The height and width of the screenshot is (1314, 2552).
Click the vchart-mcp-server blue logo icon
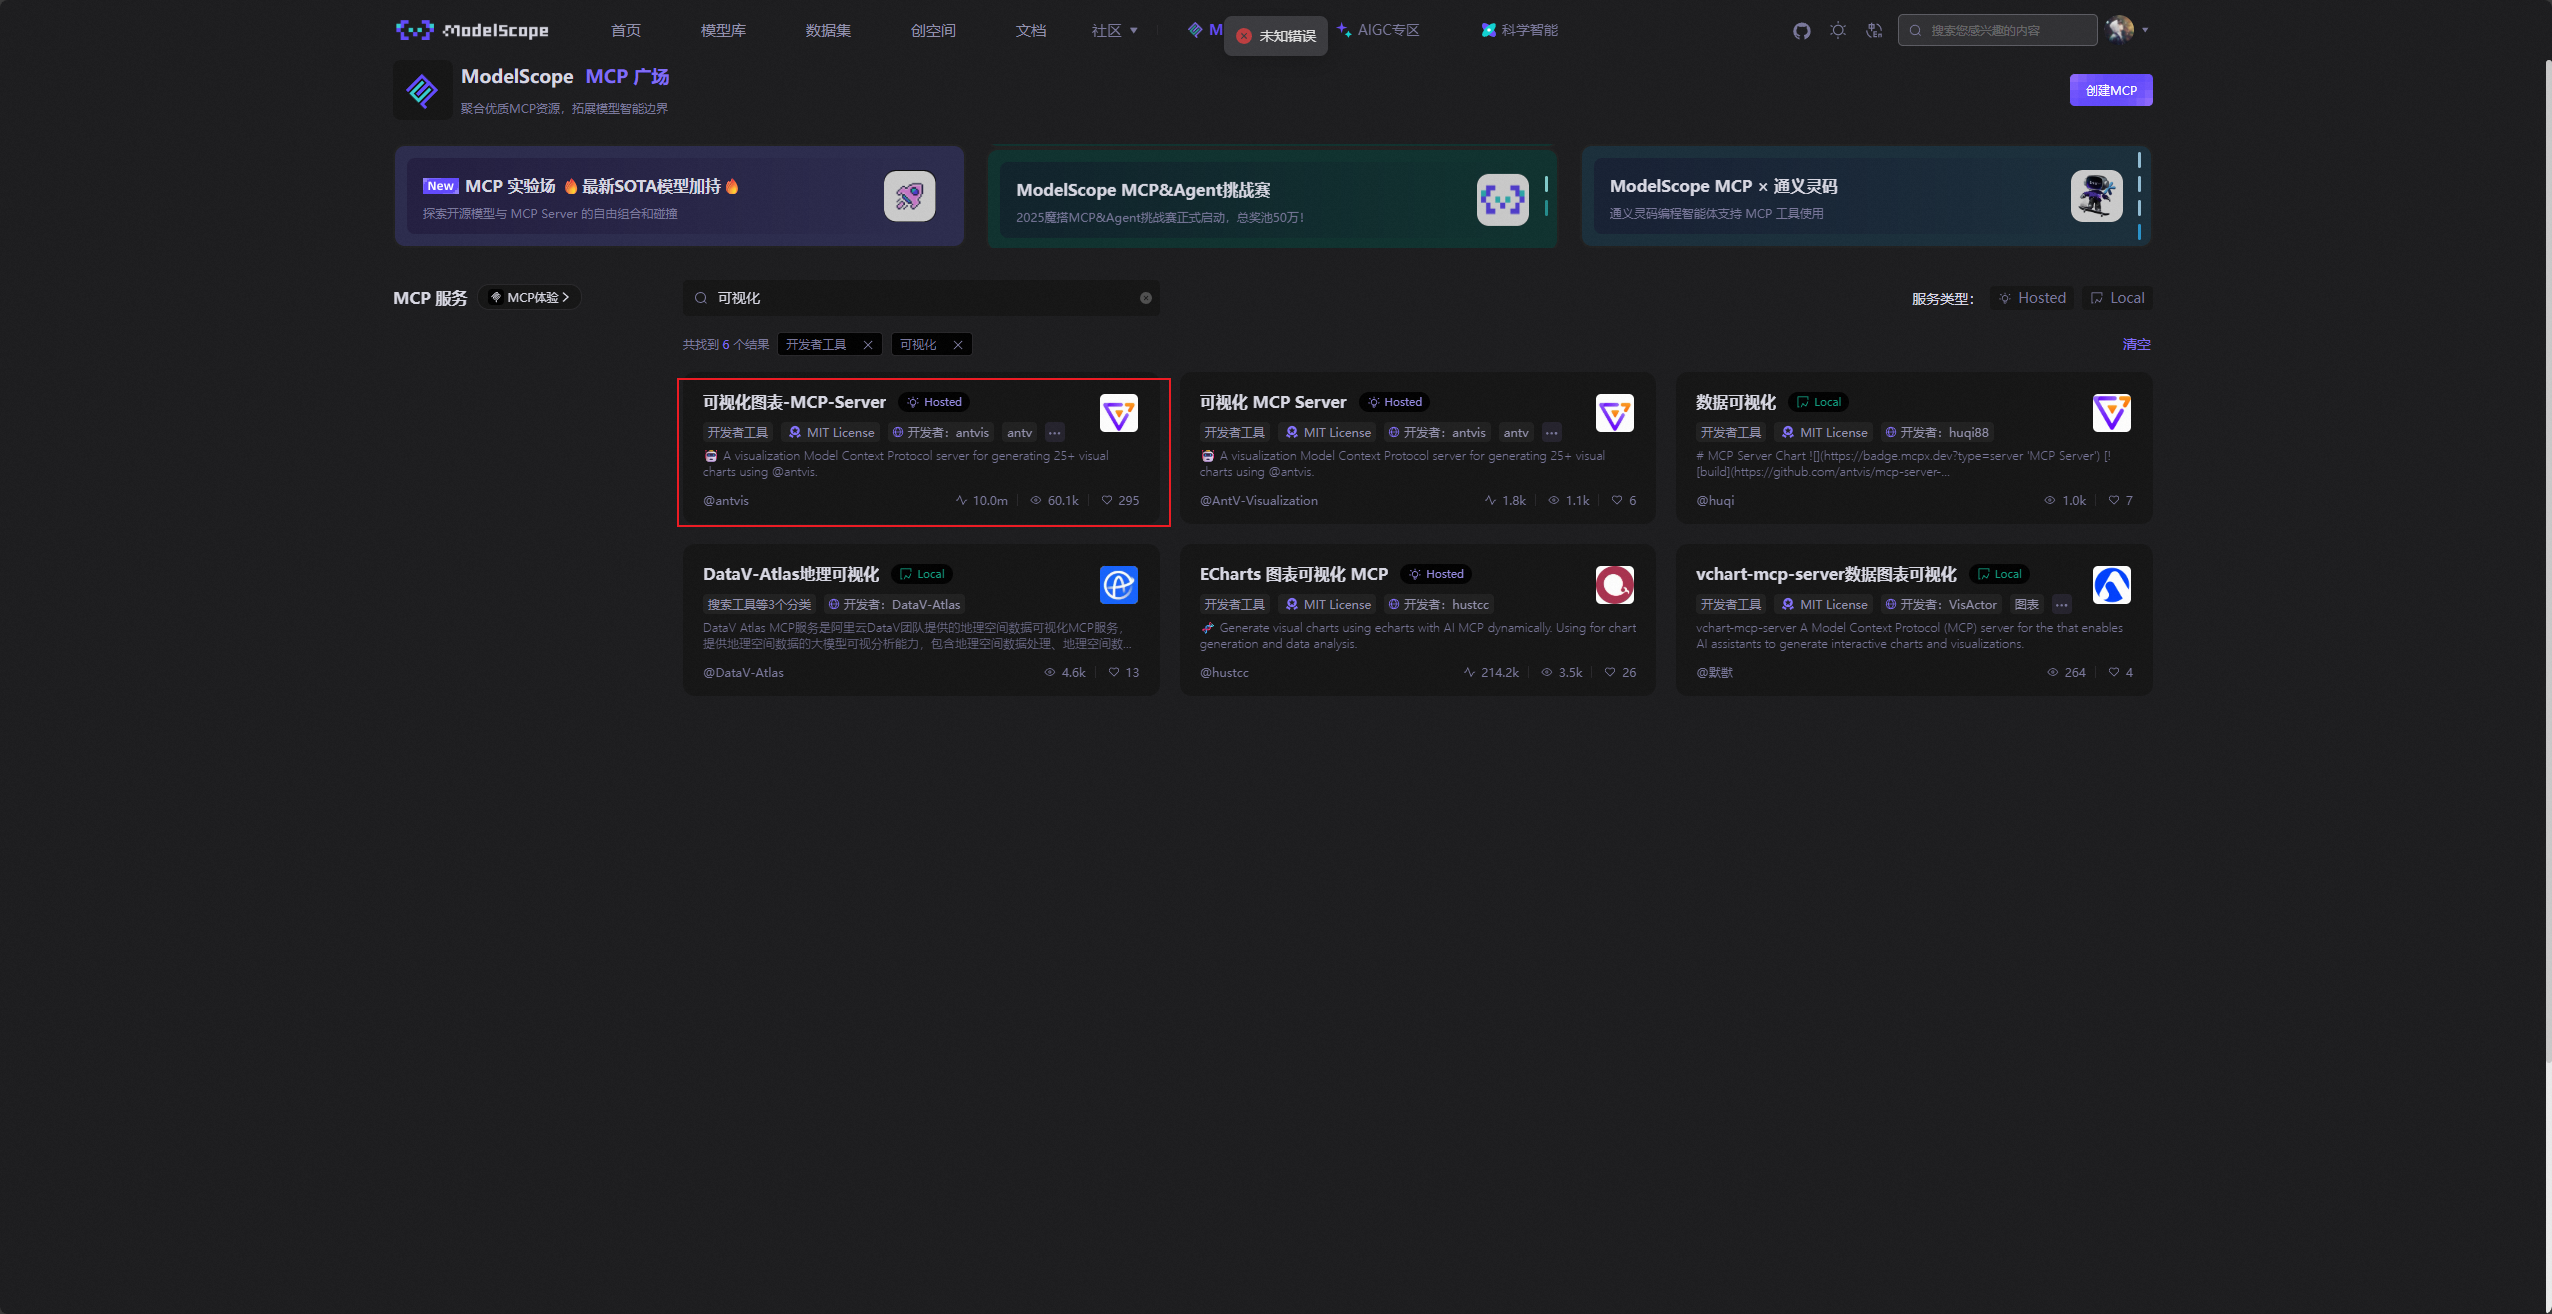point(2111,585)
